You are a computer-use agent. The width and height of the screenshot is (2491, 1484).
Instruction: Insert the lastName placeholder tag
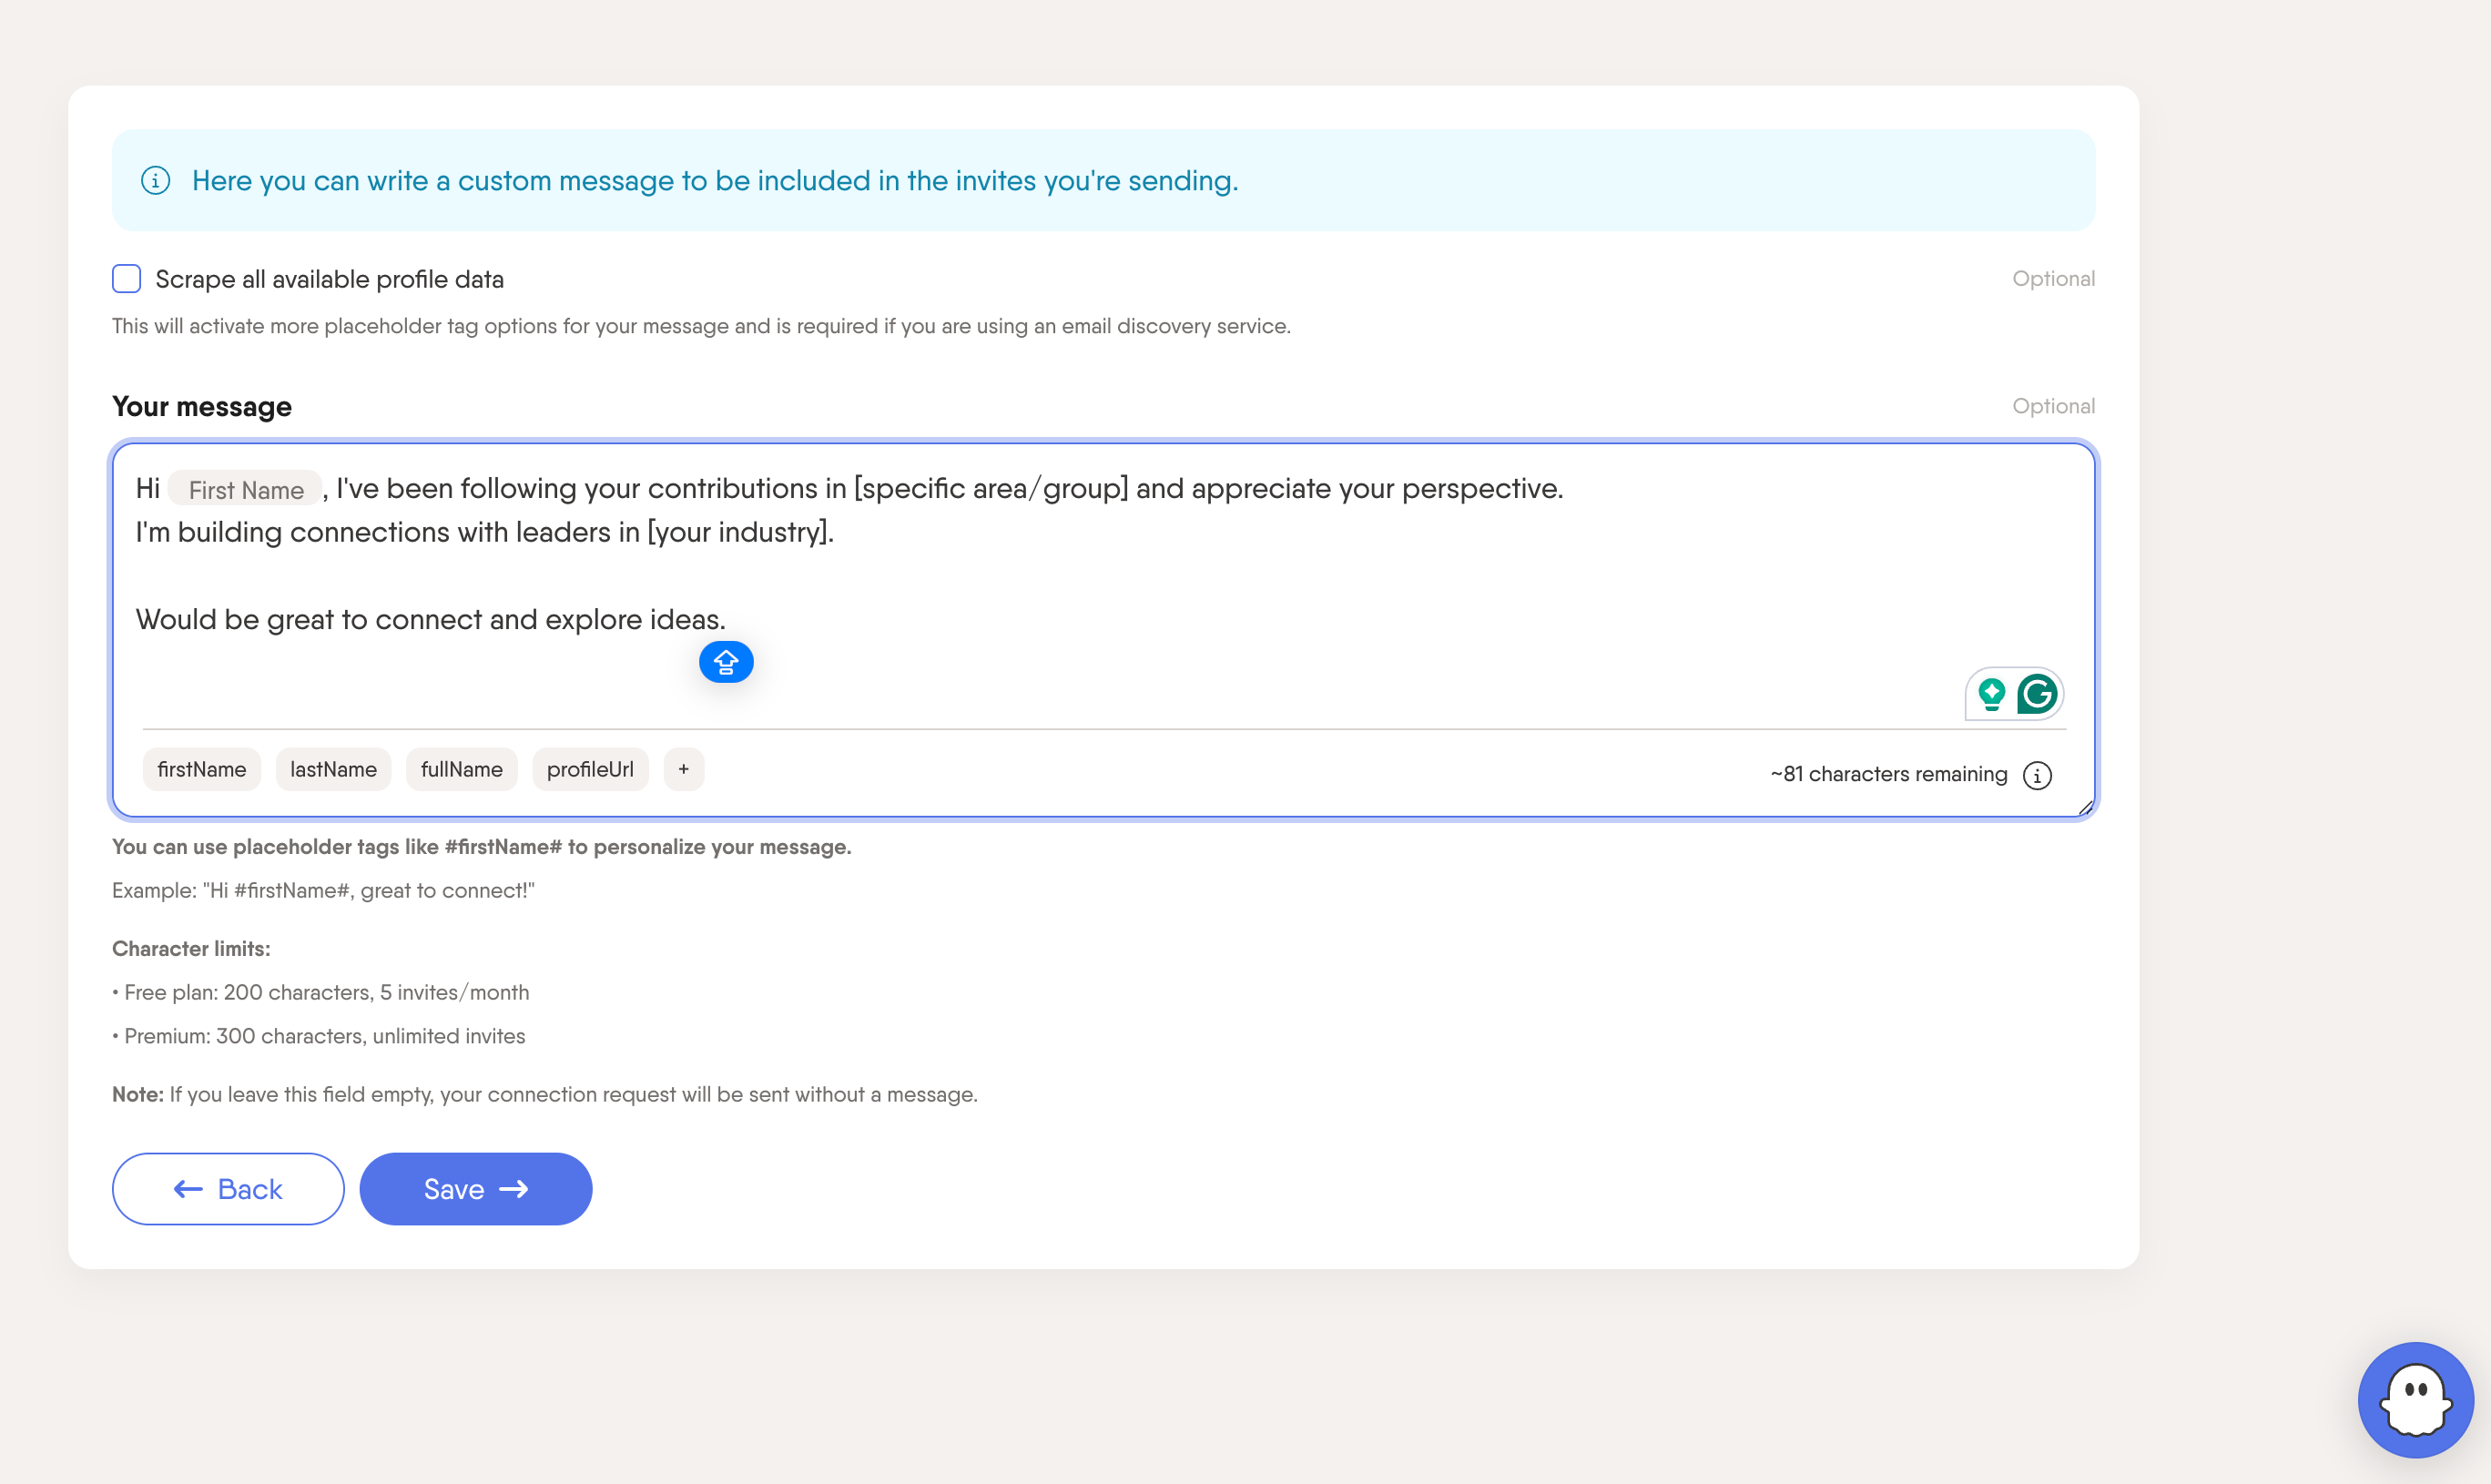pos(333,769)
